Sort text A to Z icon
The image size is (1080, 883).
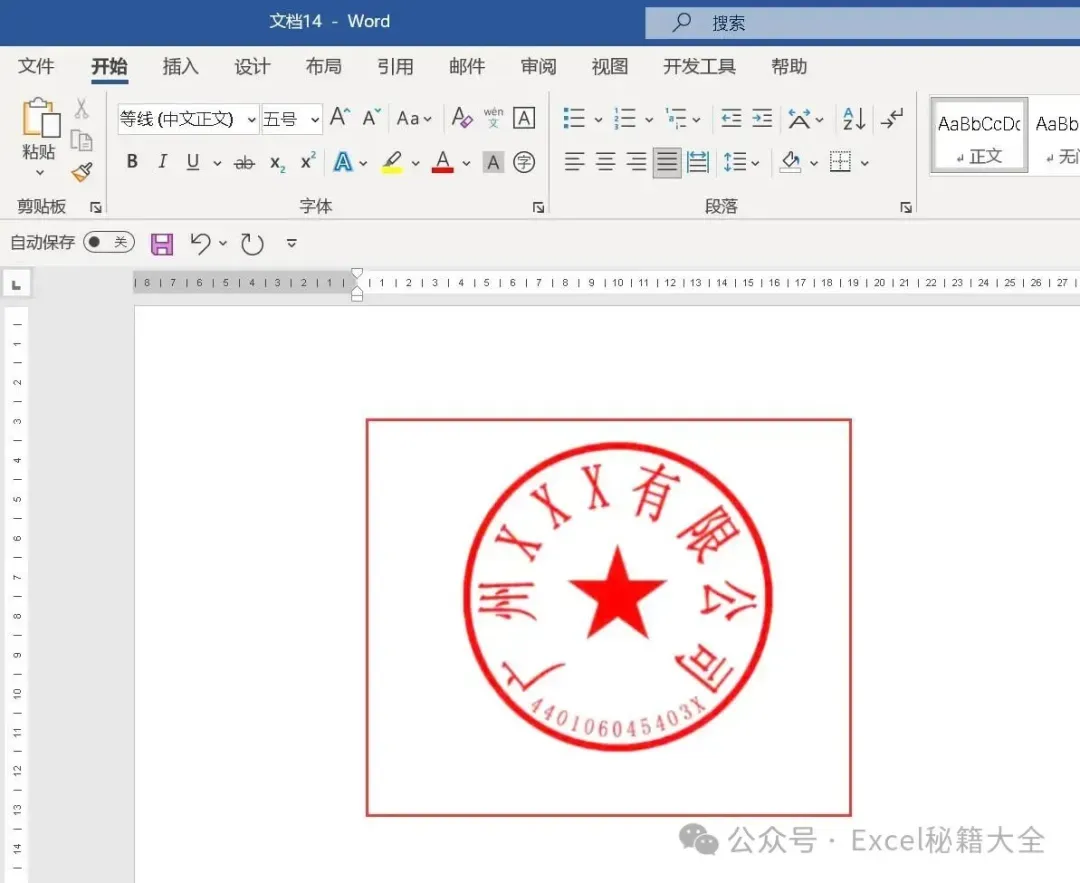(x=854, y=118)
